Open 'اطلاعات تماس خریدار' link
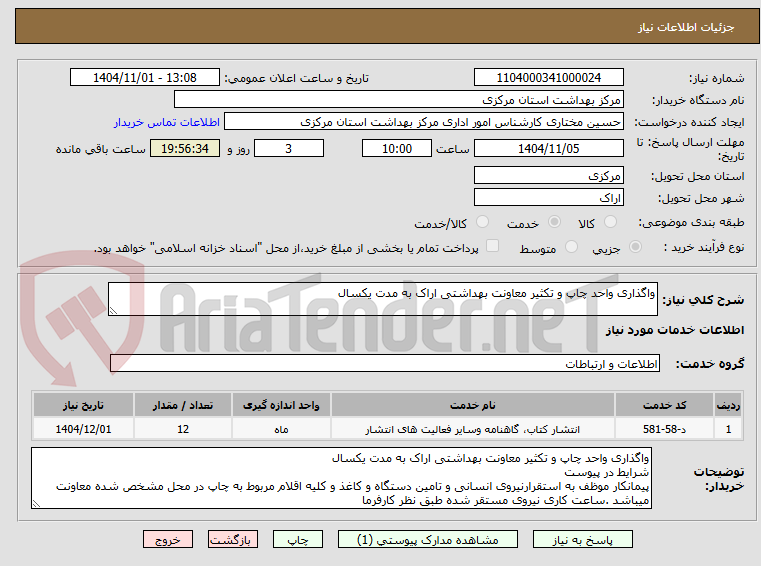The height and width of the screenshot is (566, 761). 166,122
